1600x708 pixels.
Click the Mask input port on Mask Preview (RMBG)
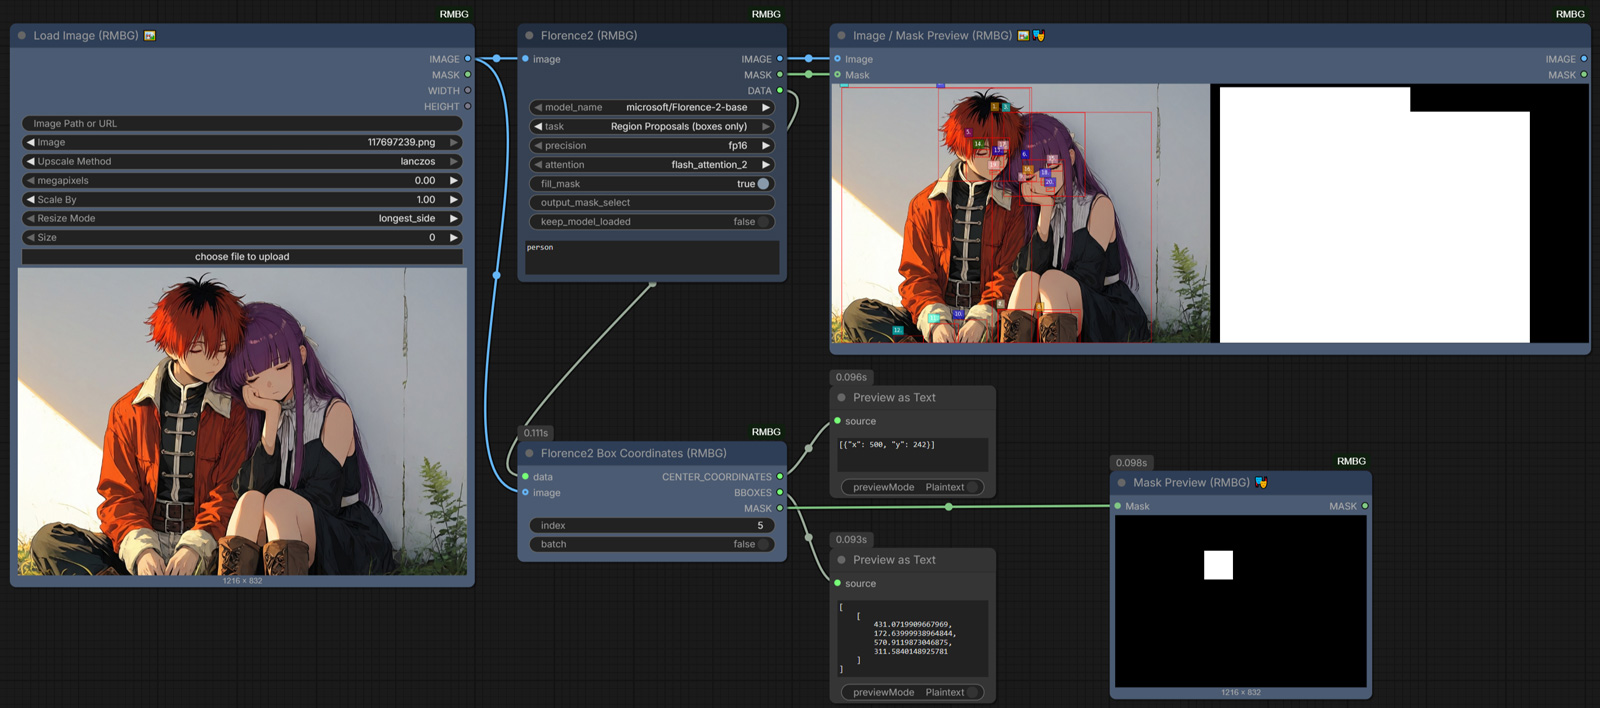pyautogui.click(x=1117, y=506)
